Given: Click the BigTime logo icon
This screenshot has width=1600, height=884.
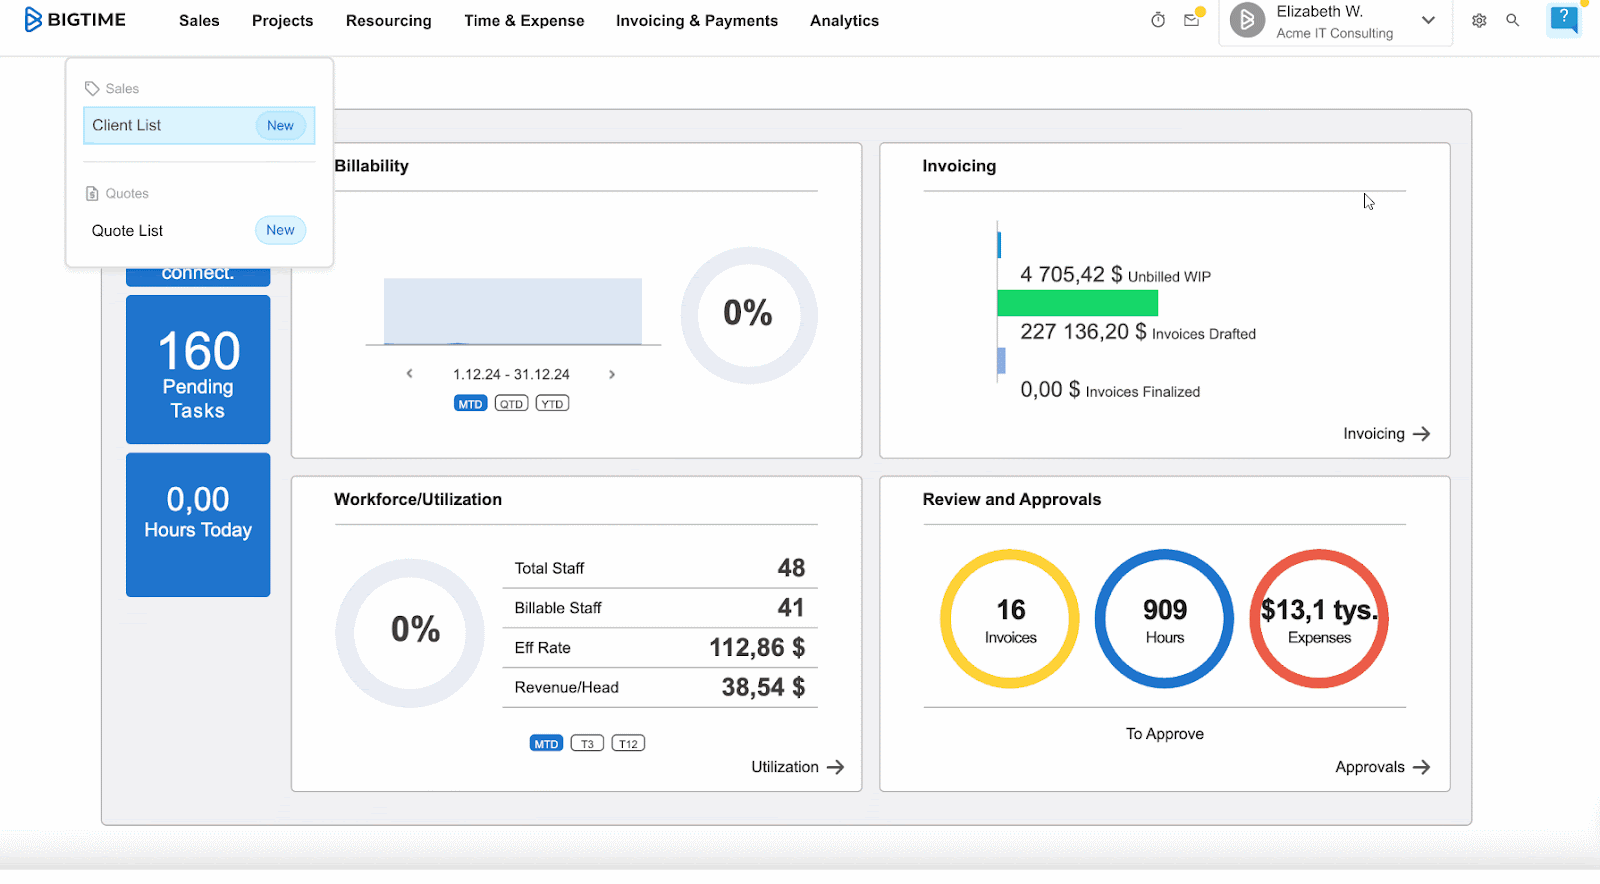Looking at the screenshot, I should pyautogui.click(x=33, y=20).
